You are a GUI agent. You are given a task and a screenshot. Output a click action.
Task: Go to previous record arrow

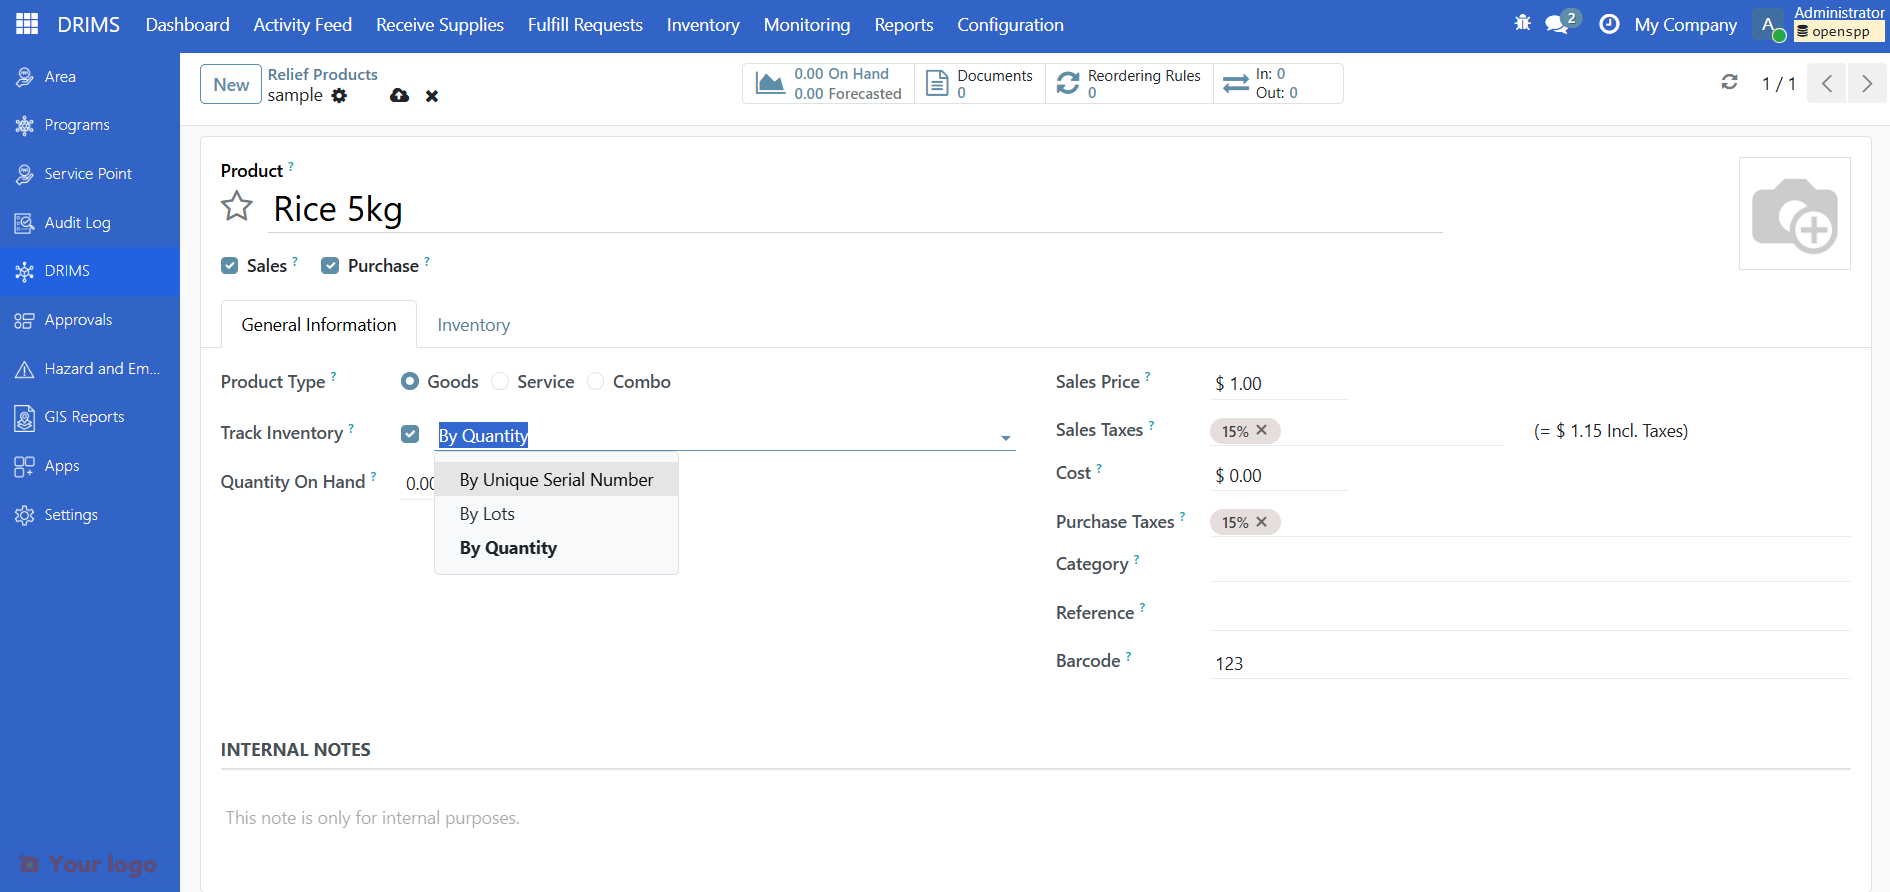coord(1826,83)
